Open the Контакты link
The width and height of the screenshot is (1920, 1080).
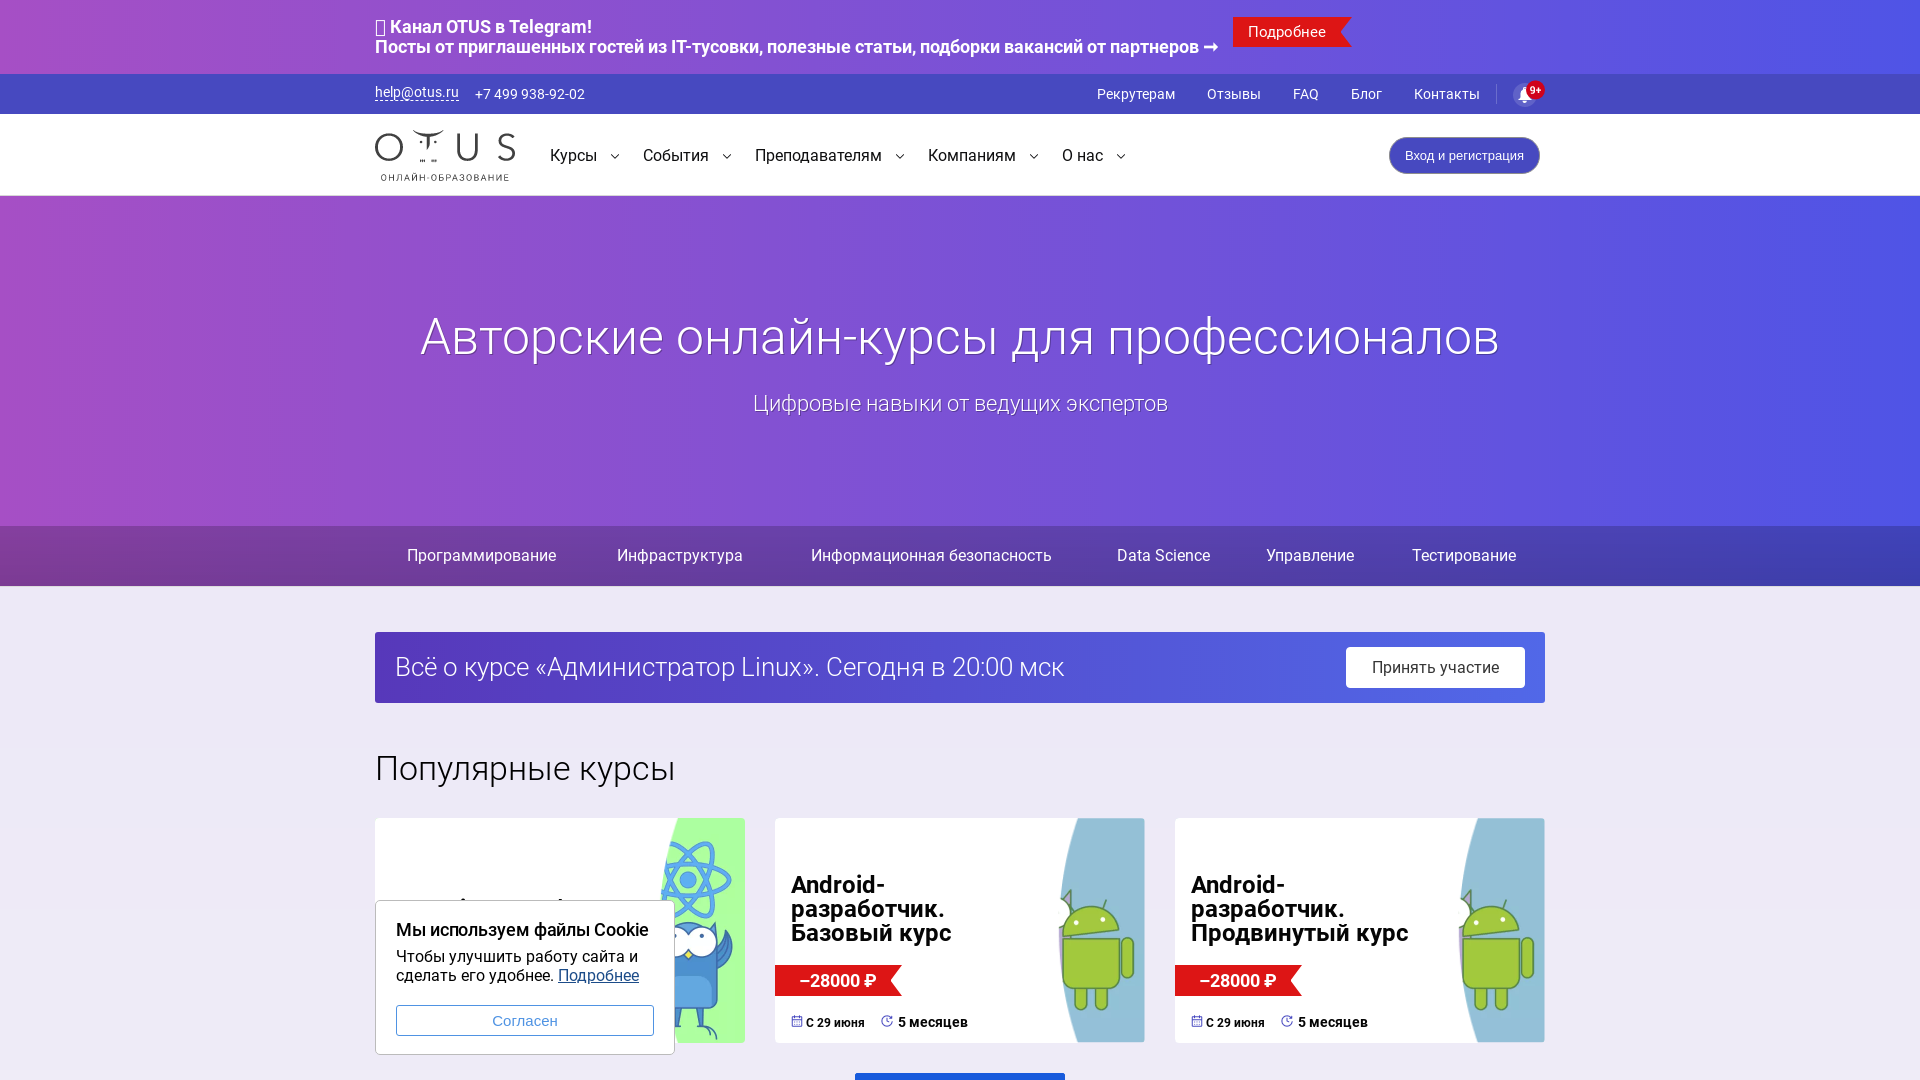(1447, 94)
